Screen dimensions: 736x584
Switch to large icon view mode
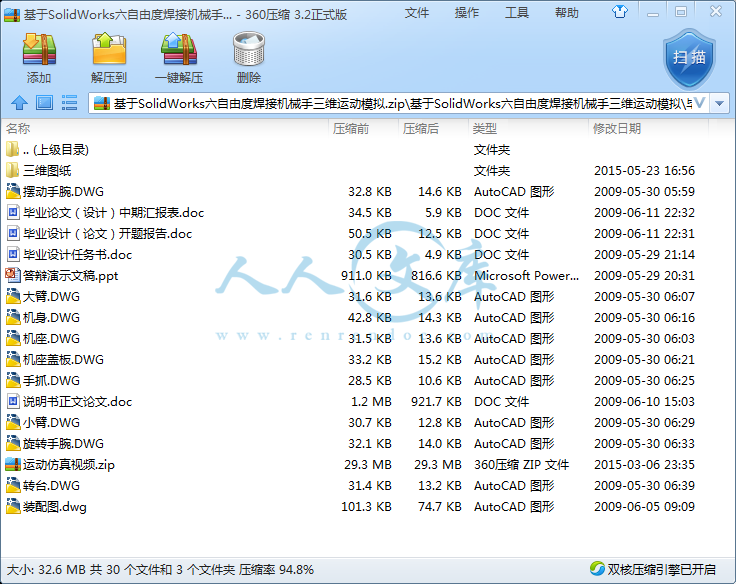coord(45,102)
